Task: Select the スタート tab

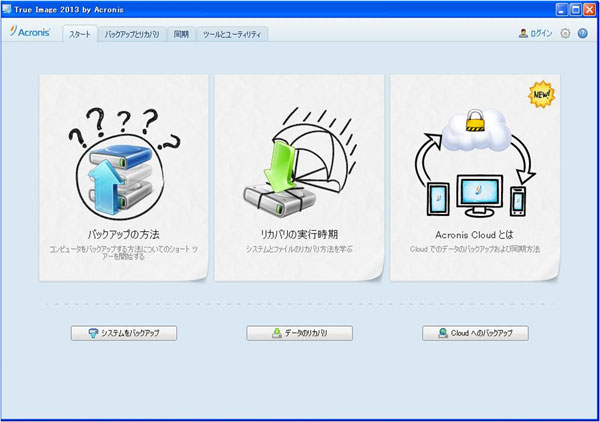Action: tap(80, 34)
